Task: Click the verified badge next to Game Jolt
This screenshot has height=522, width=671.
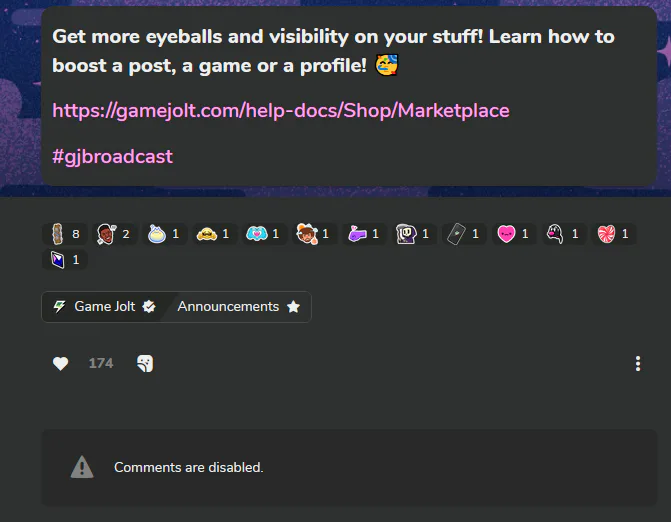Action: click(149, 306)
